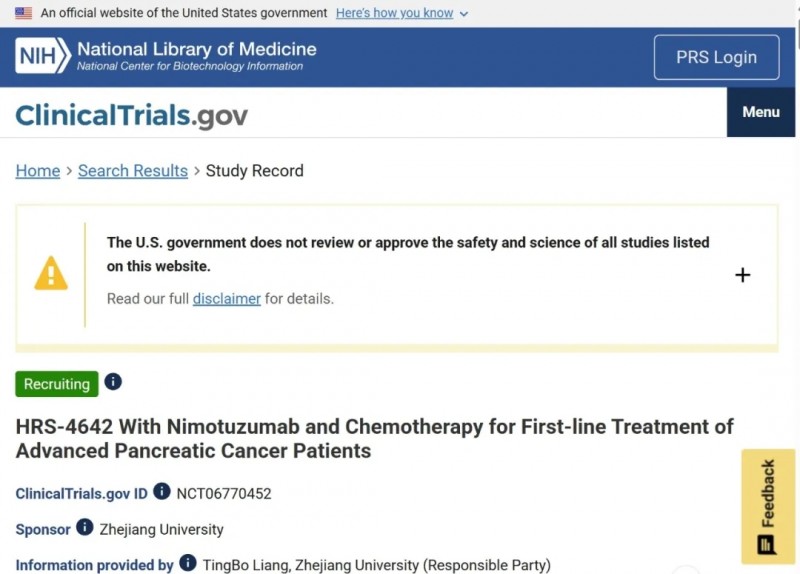Click the ClinicalTrials.gov site logo
Viewport: 800px width, 574px height.
[x=131, y=115]
